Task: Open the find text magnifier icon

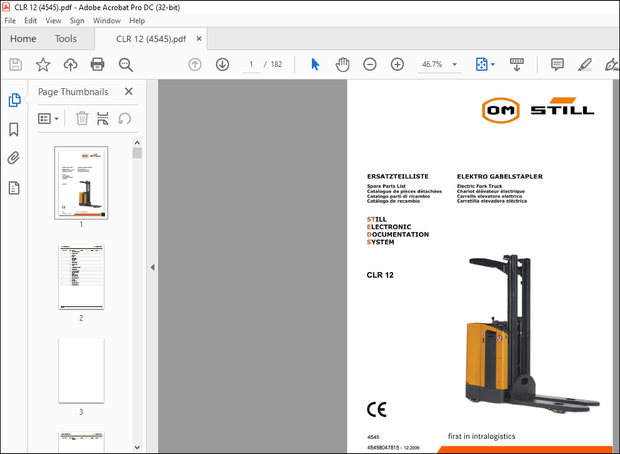Action: coord(126,64)
